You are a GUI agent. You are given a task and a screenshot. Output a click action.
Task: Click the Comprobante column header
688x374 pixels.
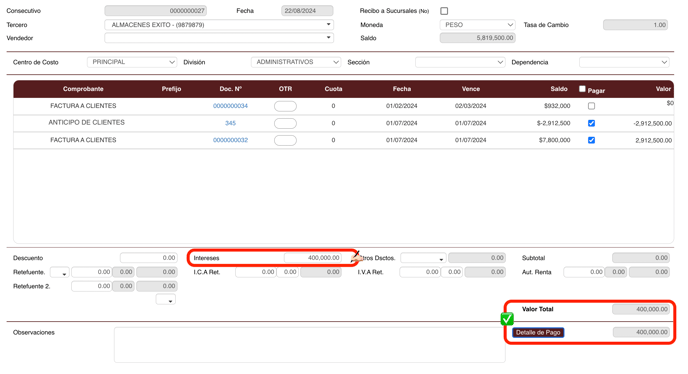click(x=83, y=89)
